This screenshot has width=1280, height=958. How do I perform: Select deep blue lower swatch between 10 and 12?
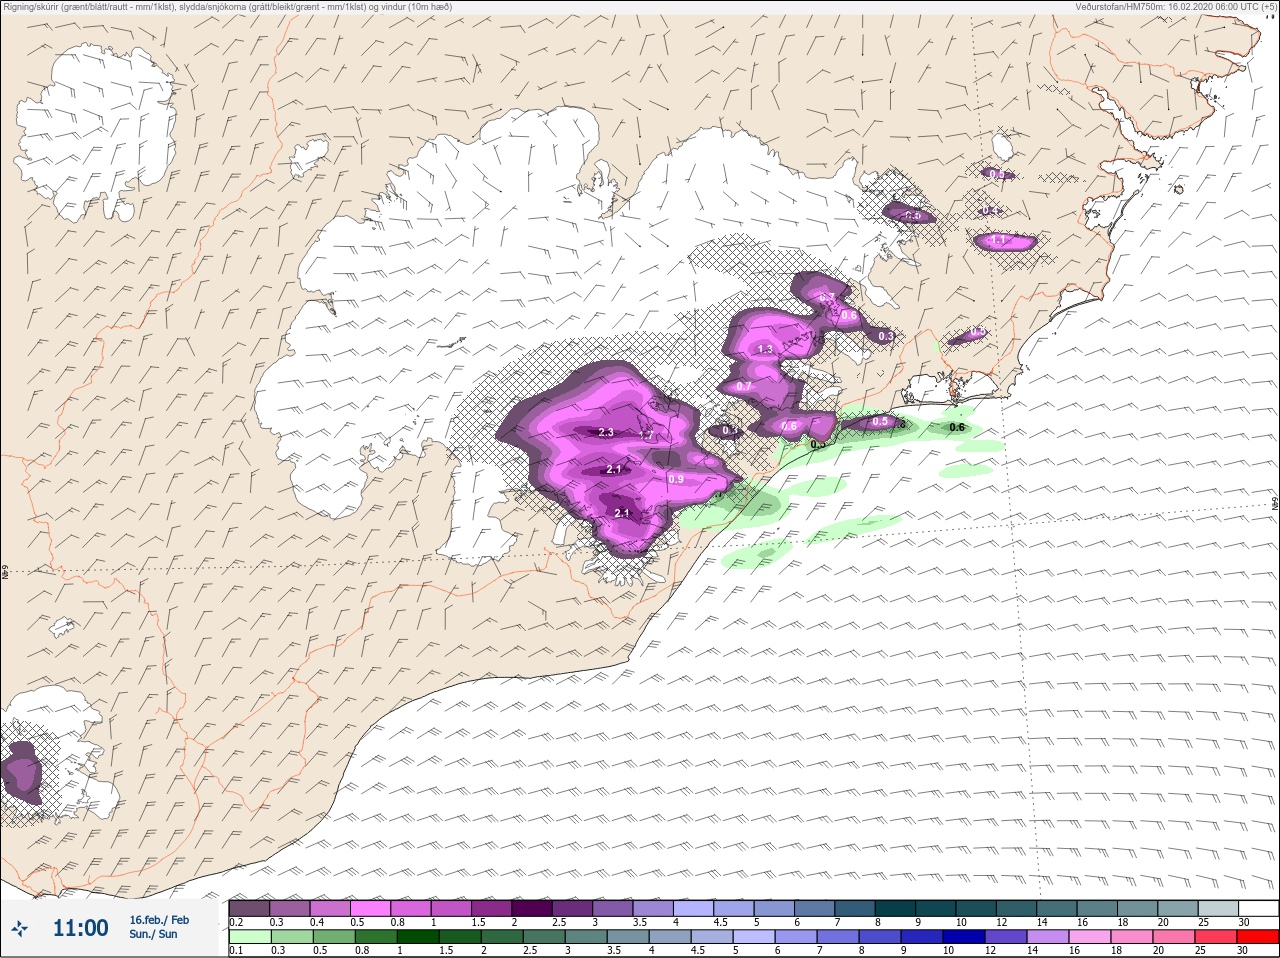(962, 938)
